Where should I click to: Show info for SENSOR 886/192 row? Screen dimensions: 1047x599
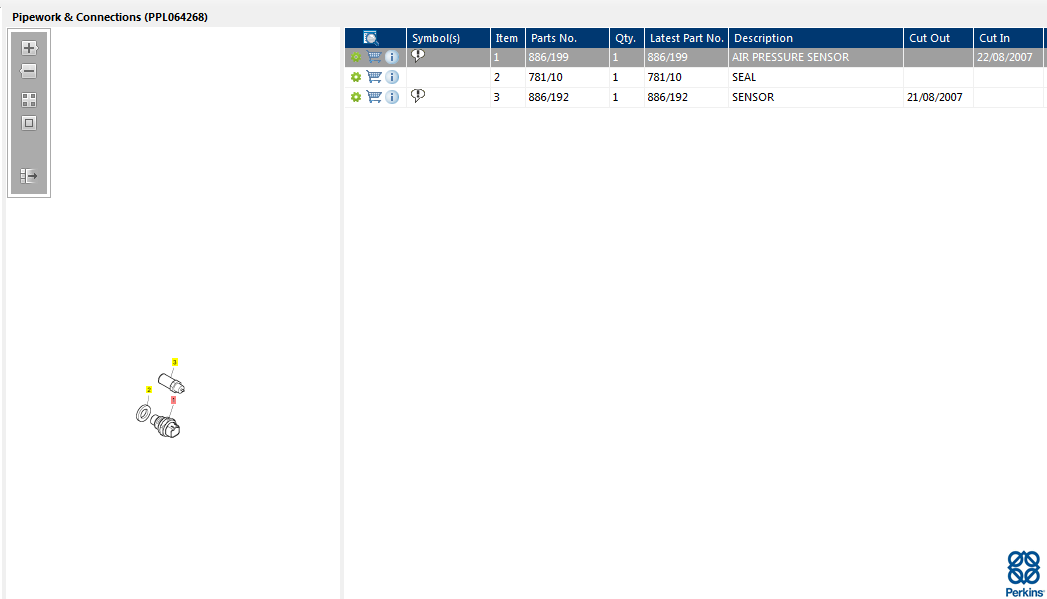pyautogui.click(x=392, y=97)
